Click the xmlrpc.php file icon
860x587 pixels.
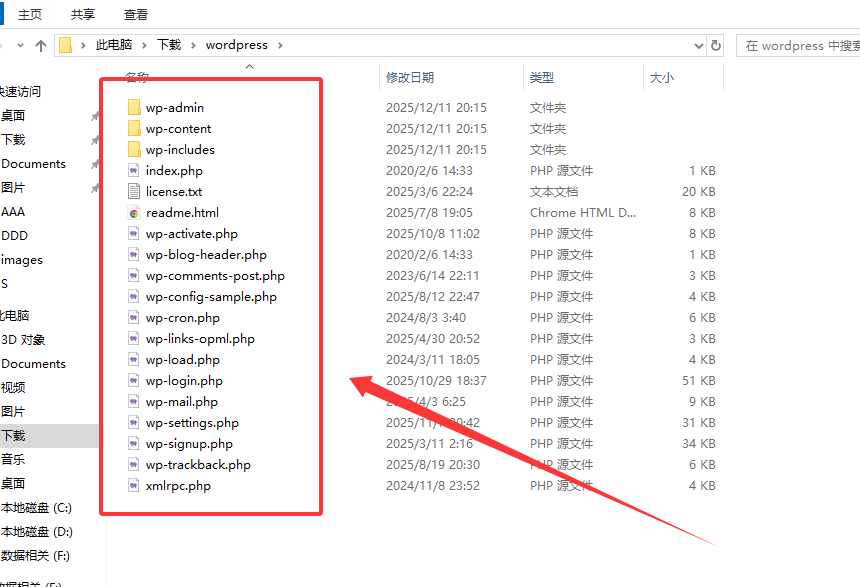point(134,486)
